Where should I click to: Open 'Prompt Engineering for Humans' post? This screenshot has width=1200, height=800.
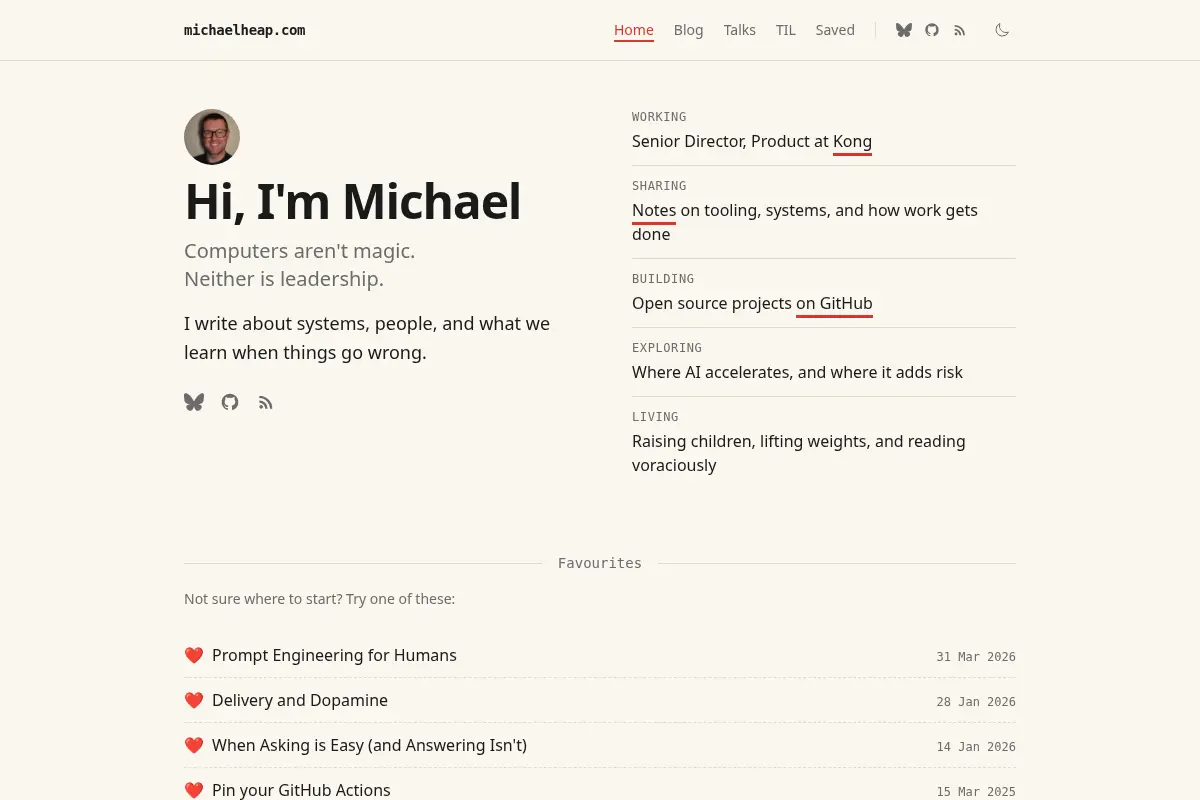(x=334, y=655)
